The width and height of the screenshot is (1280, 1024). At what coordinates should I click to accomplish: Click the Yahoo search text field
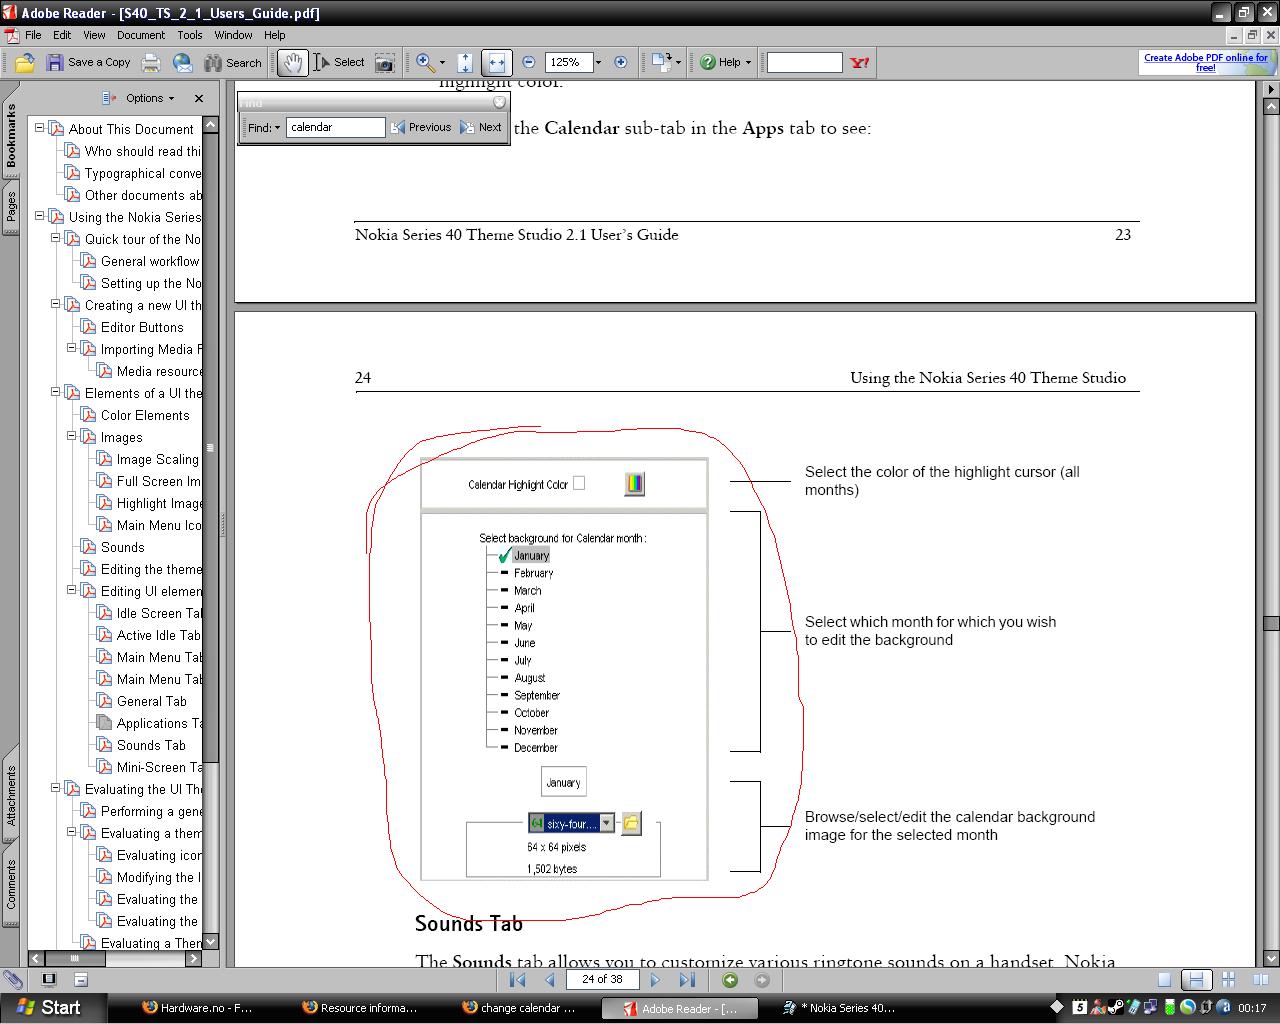pyautogui.click(x=804, y=62)
